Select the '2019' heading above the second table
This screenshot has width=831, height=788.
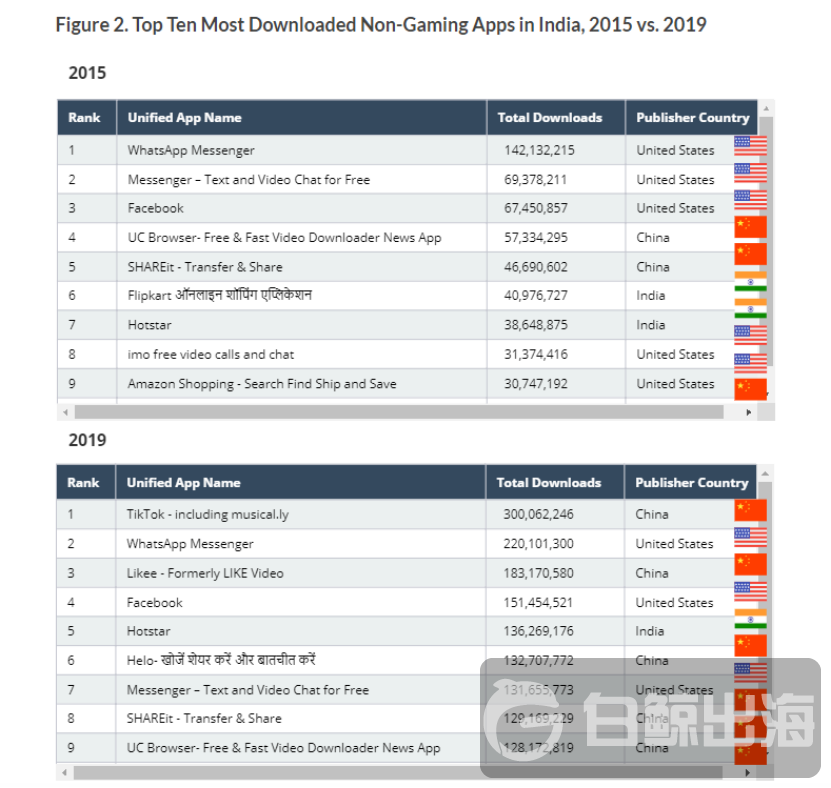tap(87, 440)
